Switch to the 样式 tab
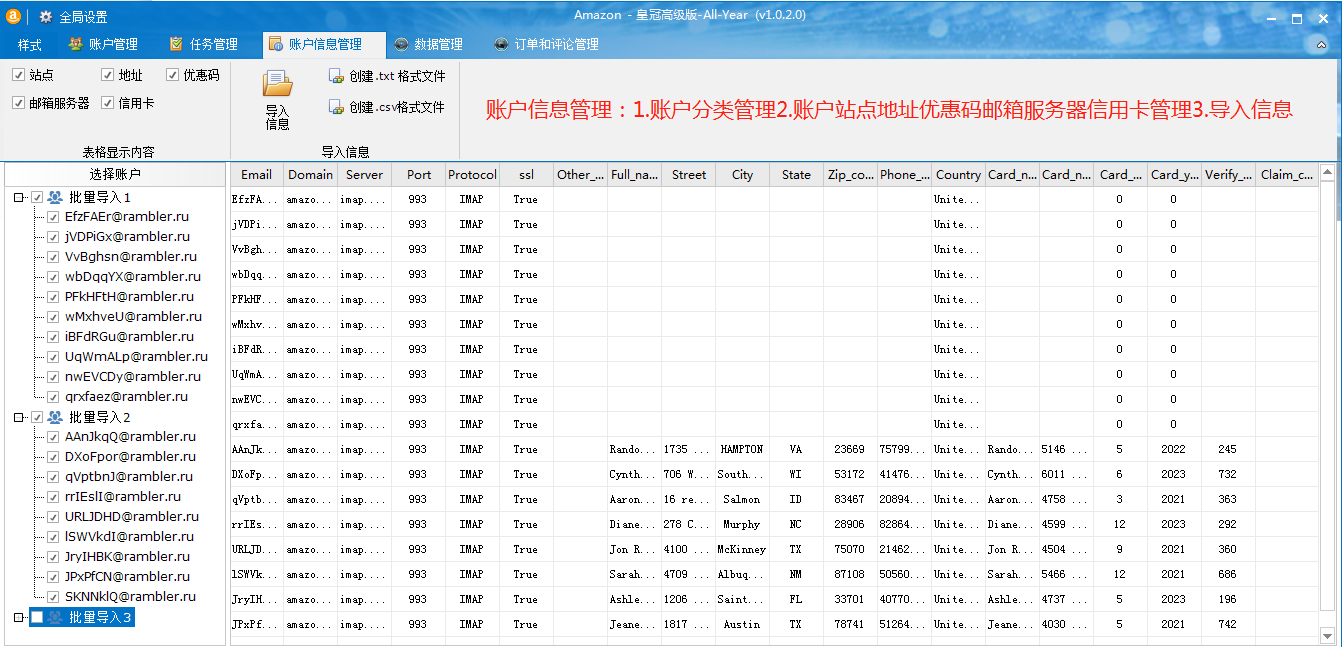The height and width of the screenshot is (647, 1342). click(30, 44)
